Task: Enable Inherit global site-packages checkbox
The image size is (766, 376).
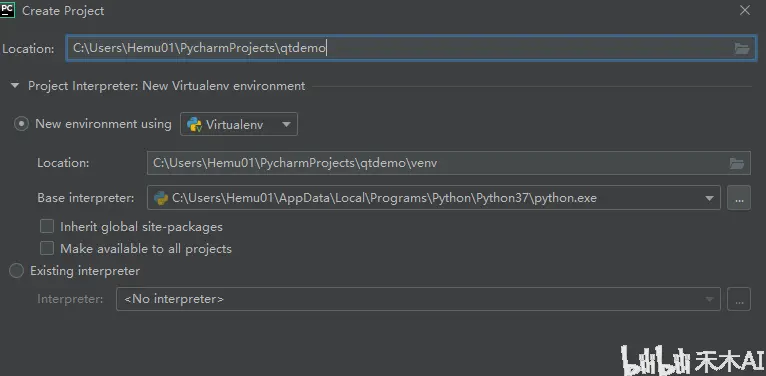Action: [47, 227]
